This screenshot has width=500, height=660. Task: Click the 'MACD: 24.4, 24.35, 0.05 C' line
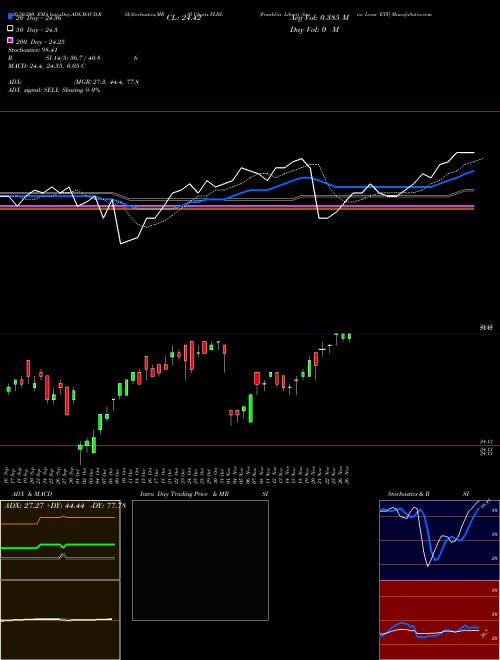[x=46, y=66]
